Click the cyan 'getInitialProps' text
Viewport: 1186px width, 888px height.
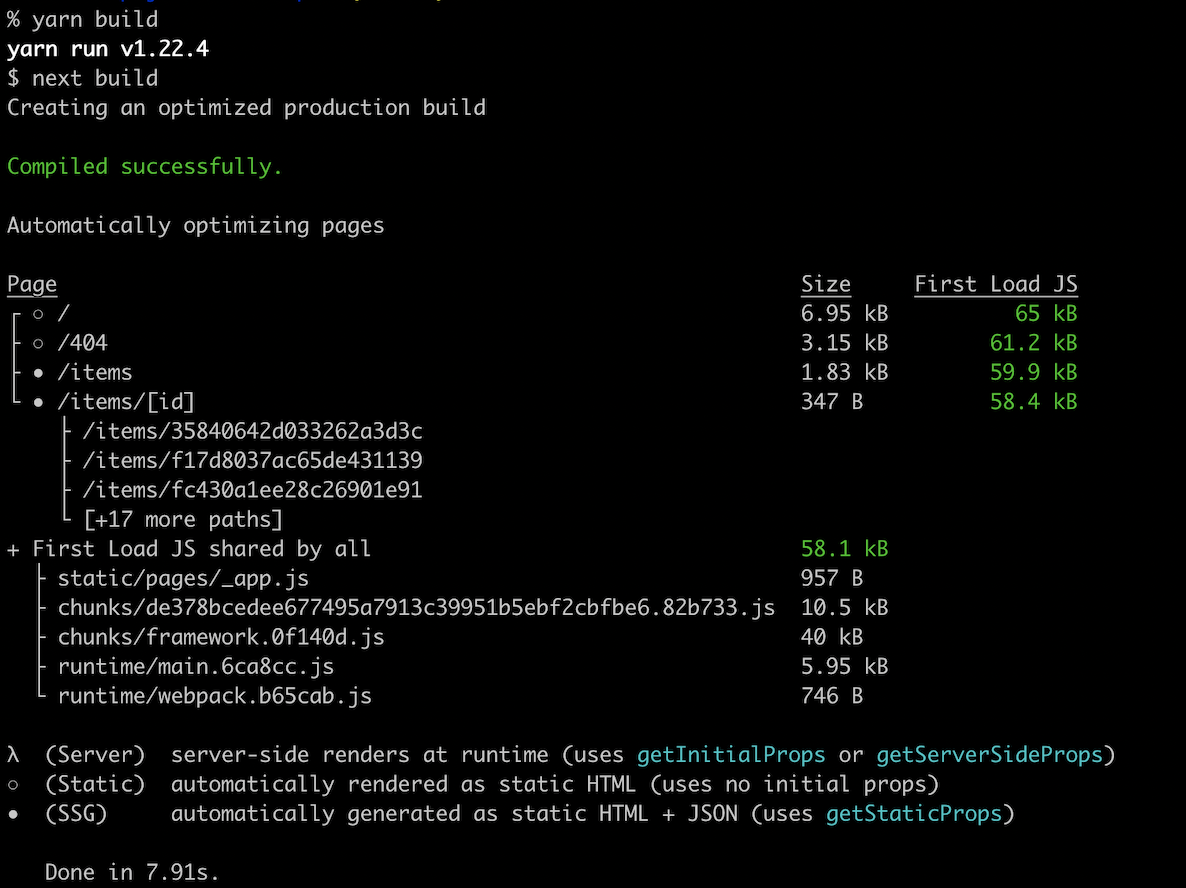731,756
